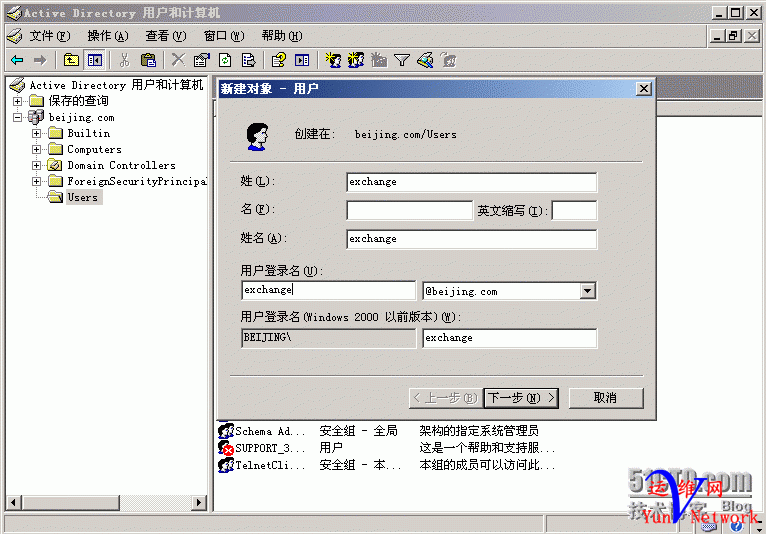Click the Up one level folder icon
This screenshot has height=534, width=766.
point(71,60)
